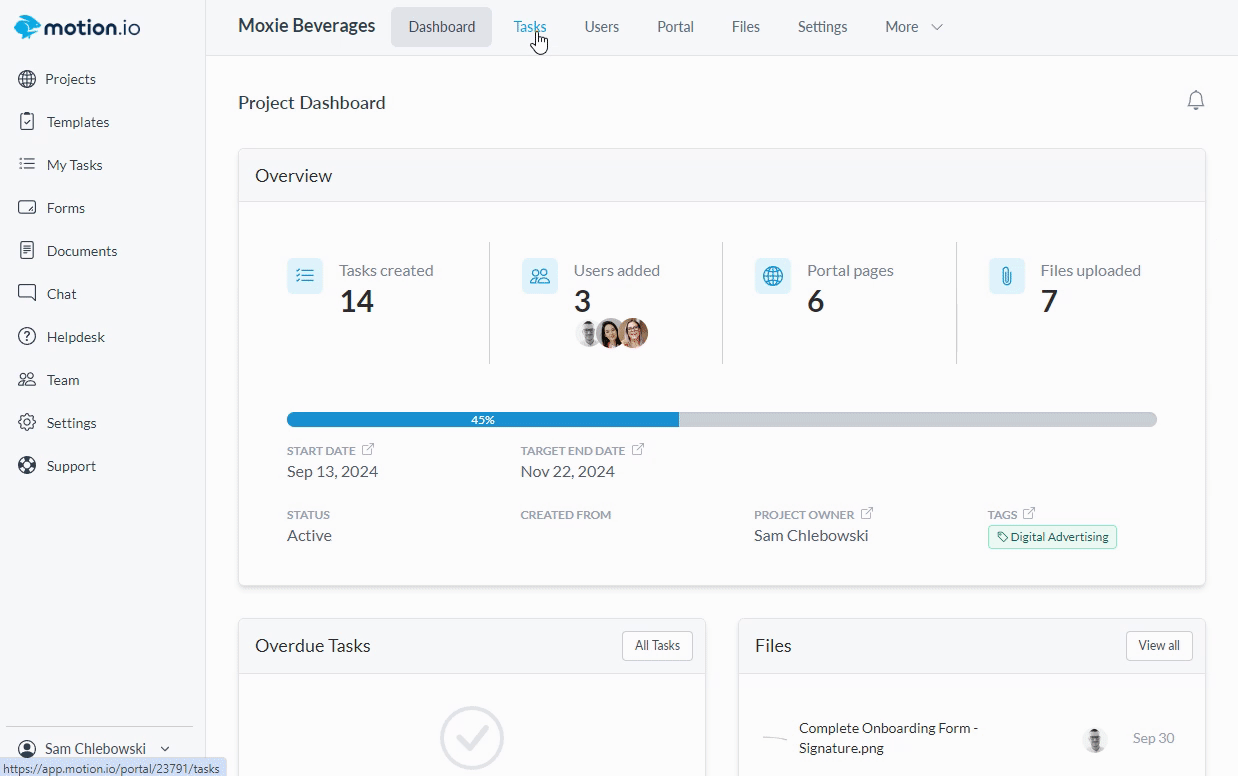
Task: Click the Portal pages globe icon
Action: 772,276
